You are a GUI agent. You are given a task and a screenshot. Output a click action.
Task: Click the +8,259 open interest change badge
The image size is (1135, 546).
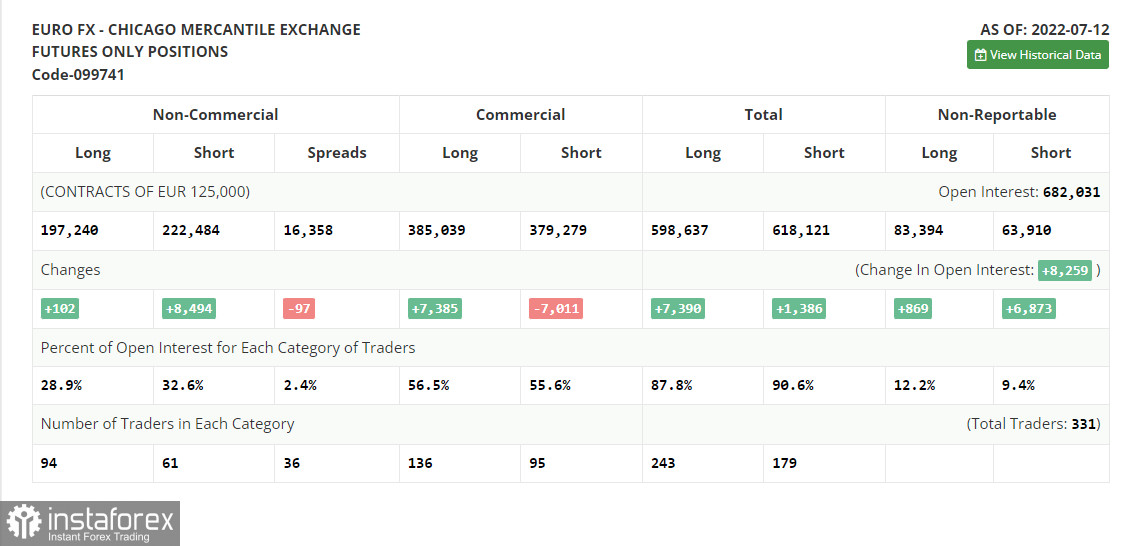1064,270
